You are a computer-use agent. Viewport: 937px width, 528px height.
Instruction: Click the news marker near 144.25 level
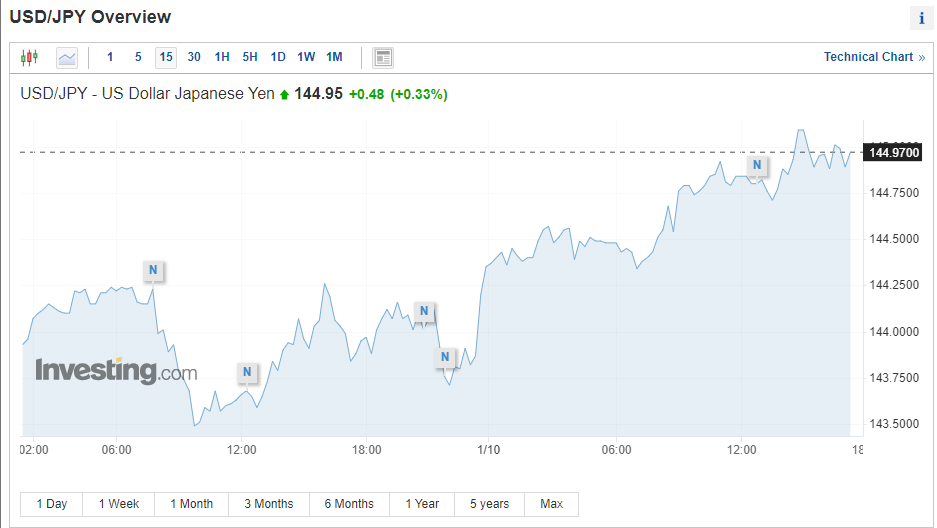[x=153, y=270]
